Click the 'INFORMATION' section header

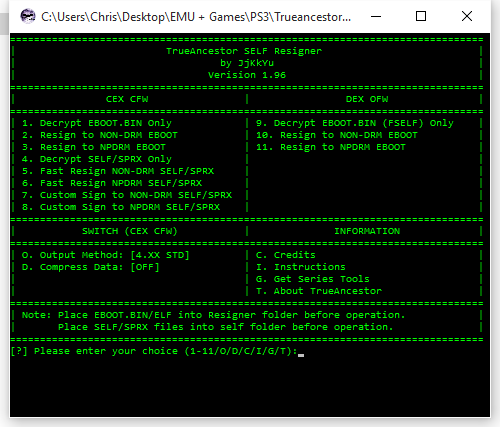[x=367, y=231]
